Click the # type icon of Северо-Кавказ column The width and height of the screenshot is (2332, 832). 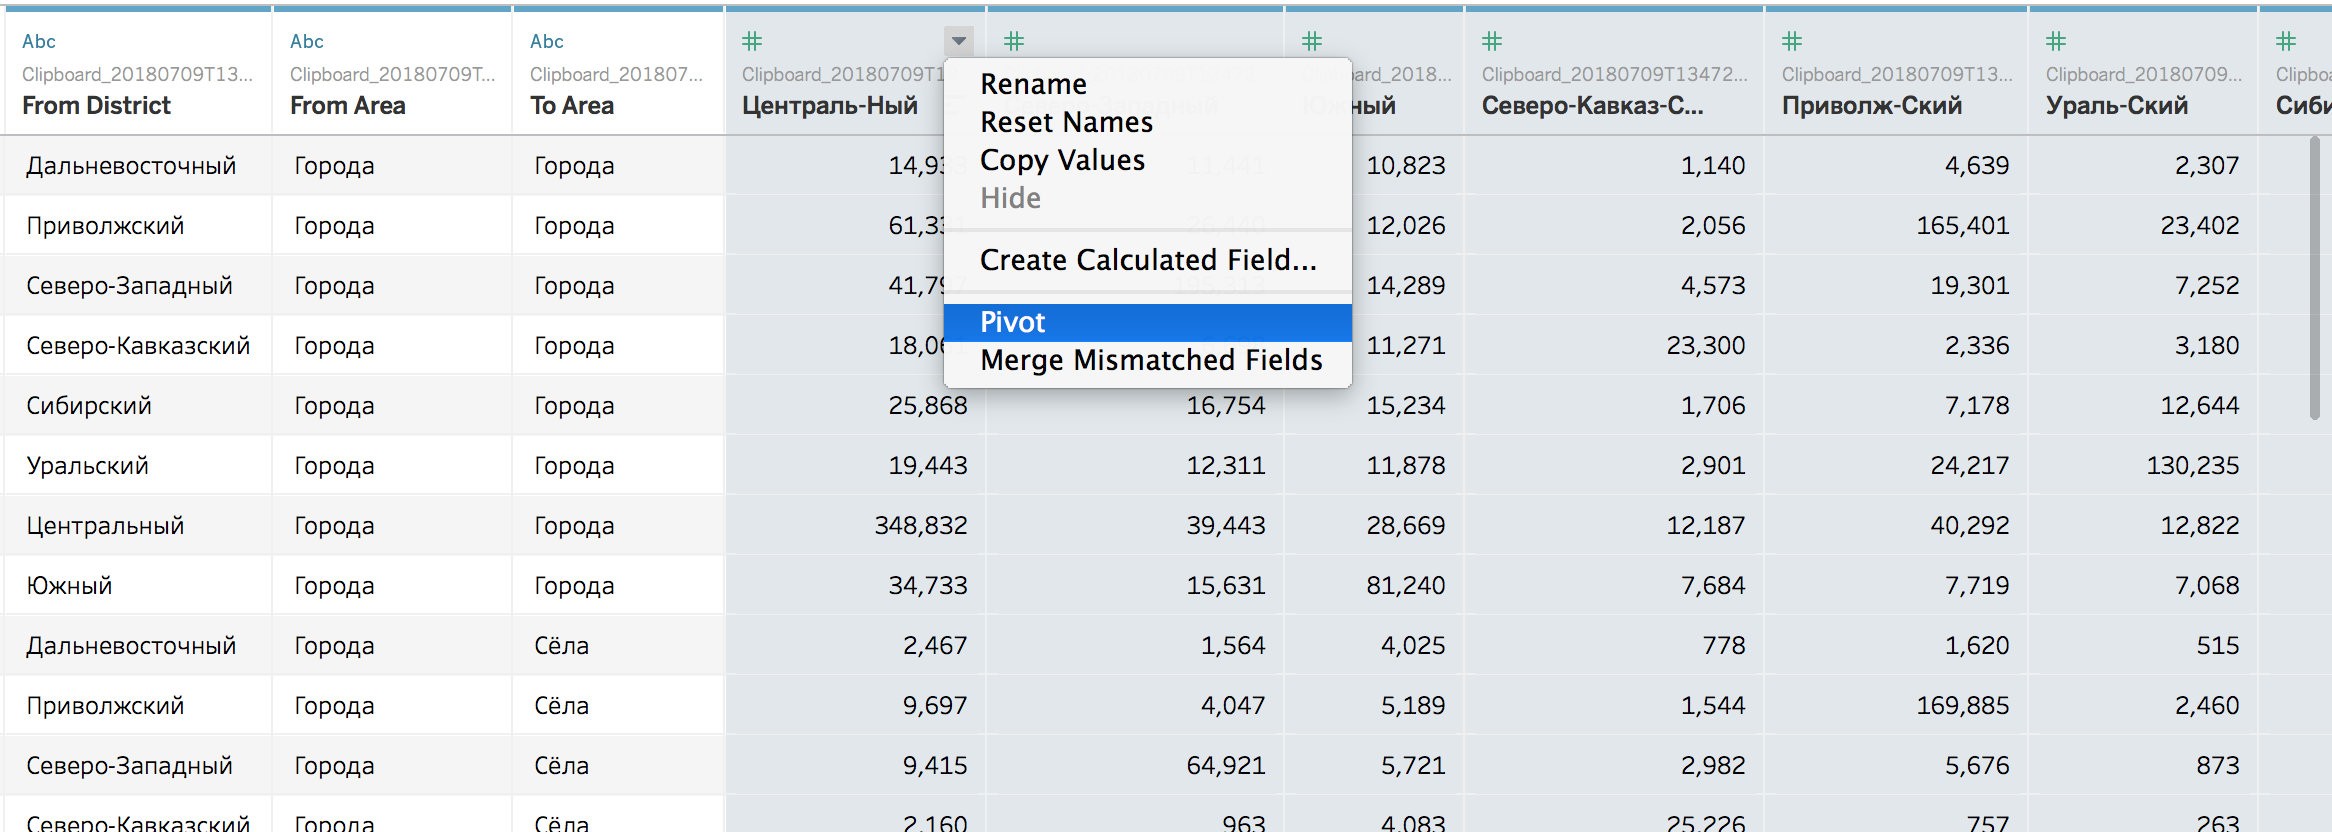(x=1492, y=42)
